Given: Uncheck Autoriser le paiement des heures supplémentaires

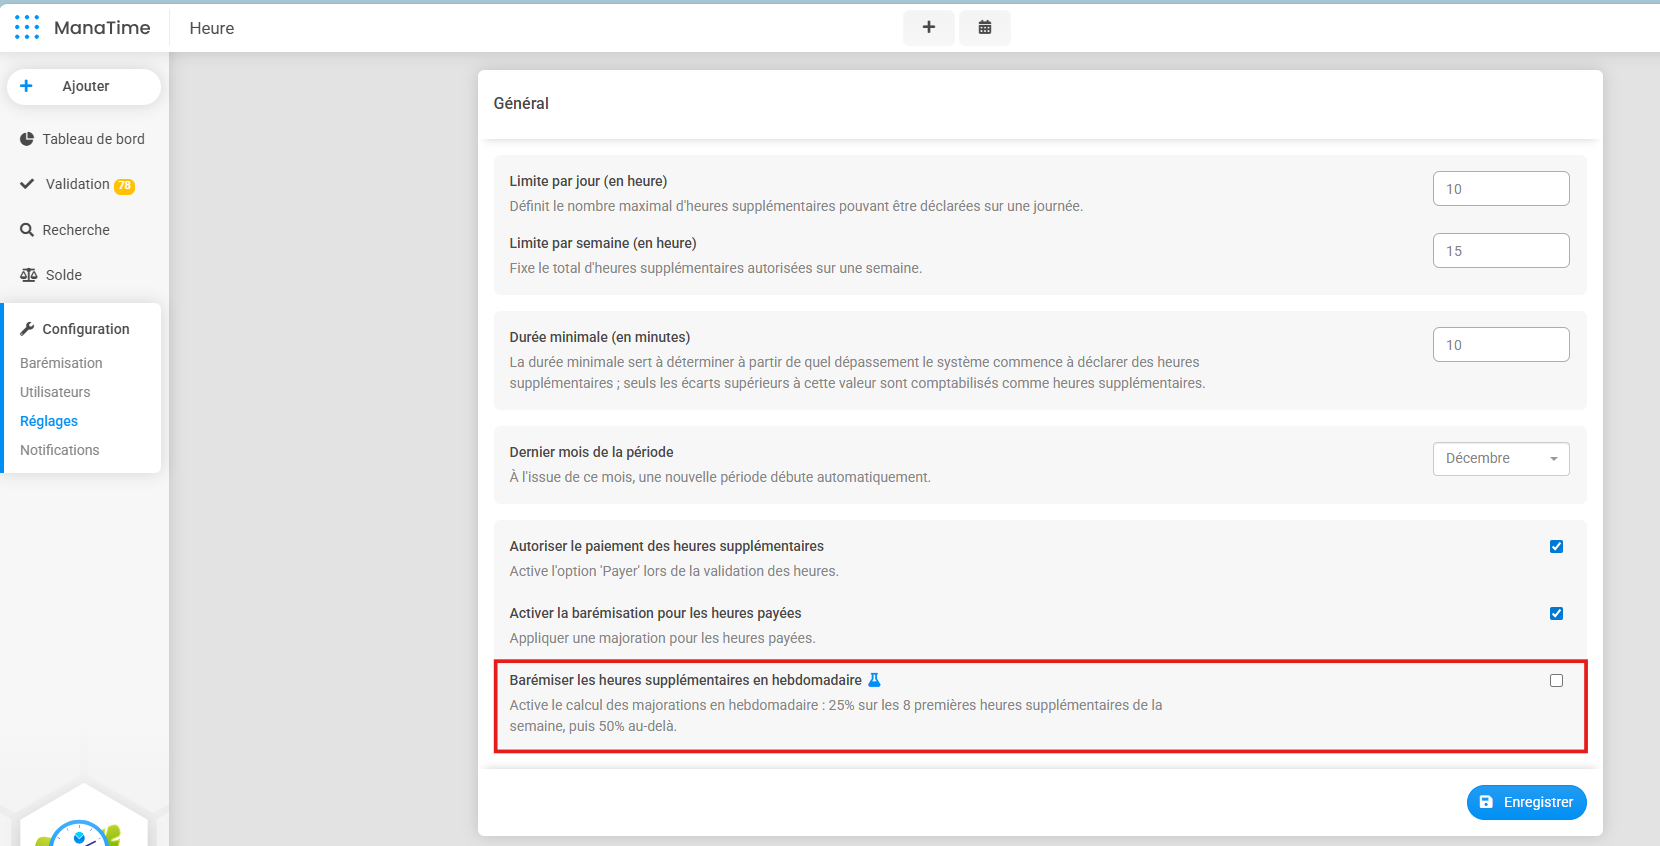Looking at the screenshot, I should tap(1556, 547).
